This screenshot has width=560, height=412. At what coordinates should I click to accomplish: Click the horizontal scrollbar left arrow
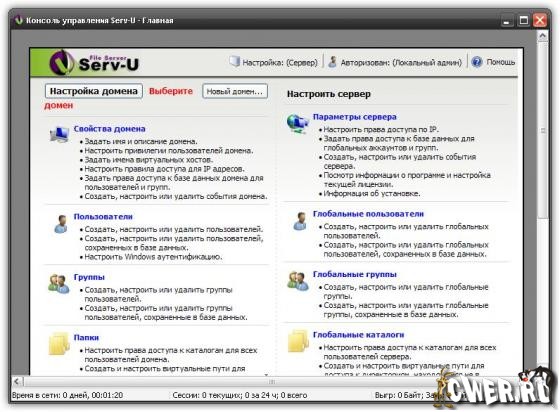coord(16,382)
